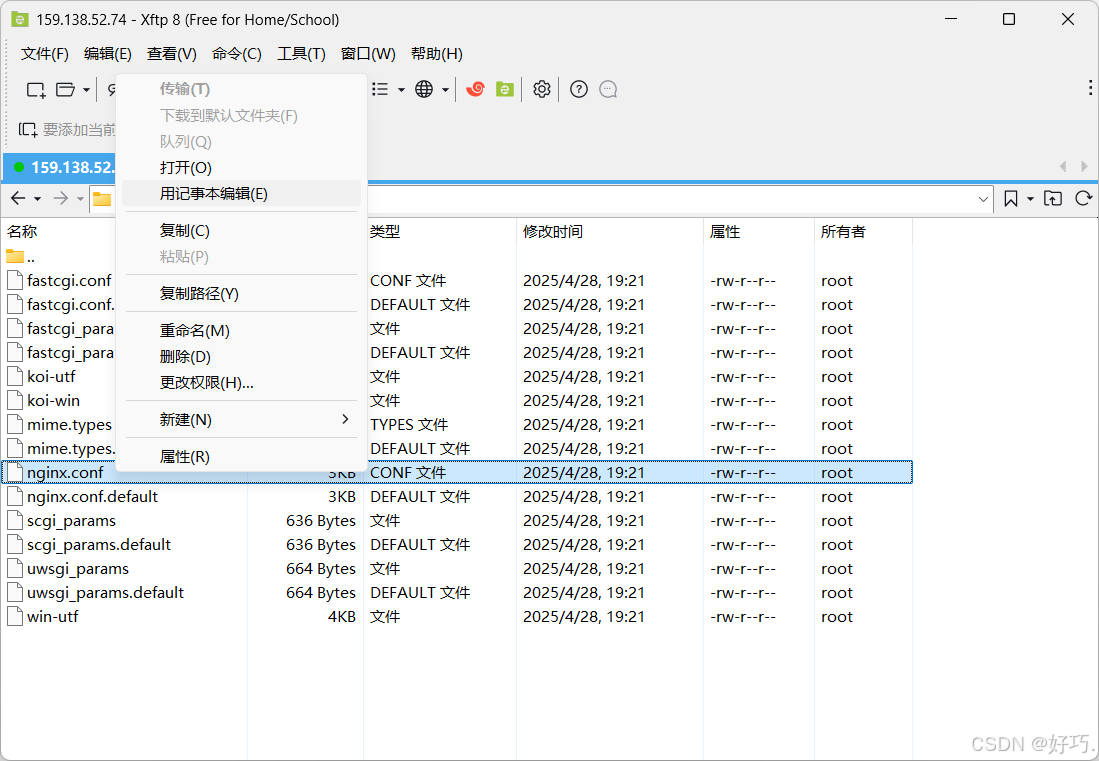Choose 属性(R) in context menu
Image resolution: width=1099 pixels, height=761 pixels.
tap(241, 457)
